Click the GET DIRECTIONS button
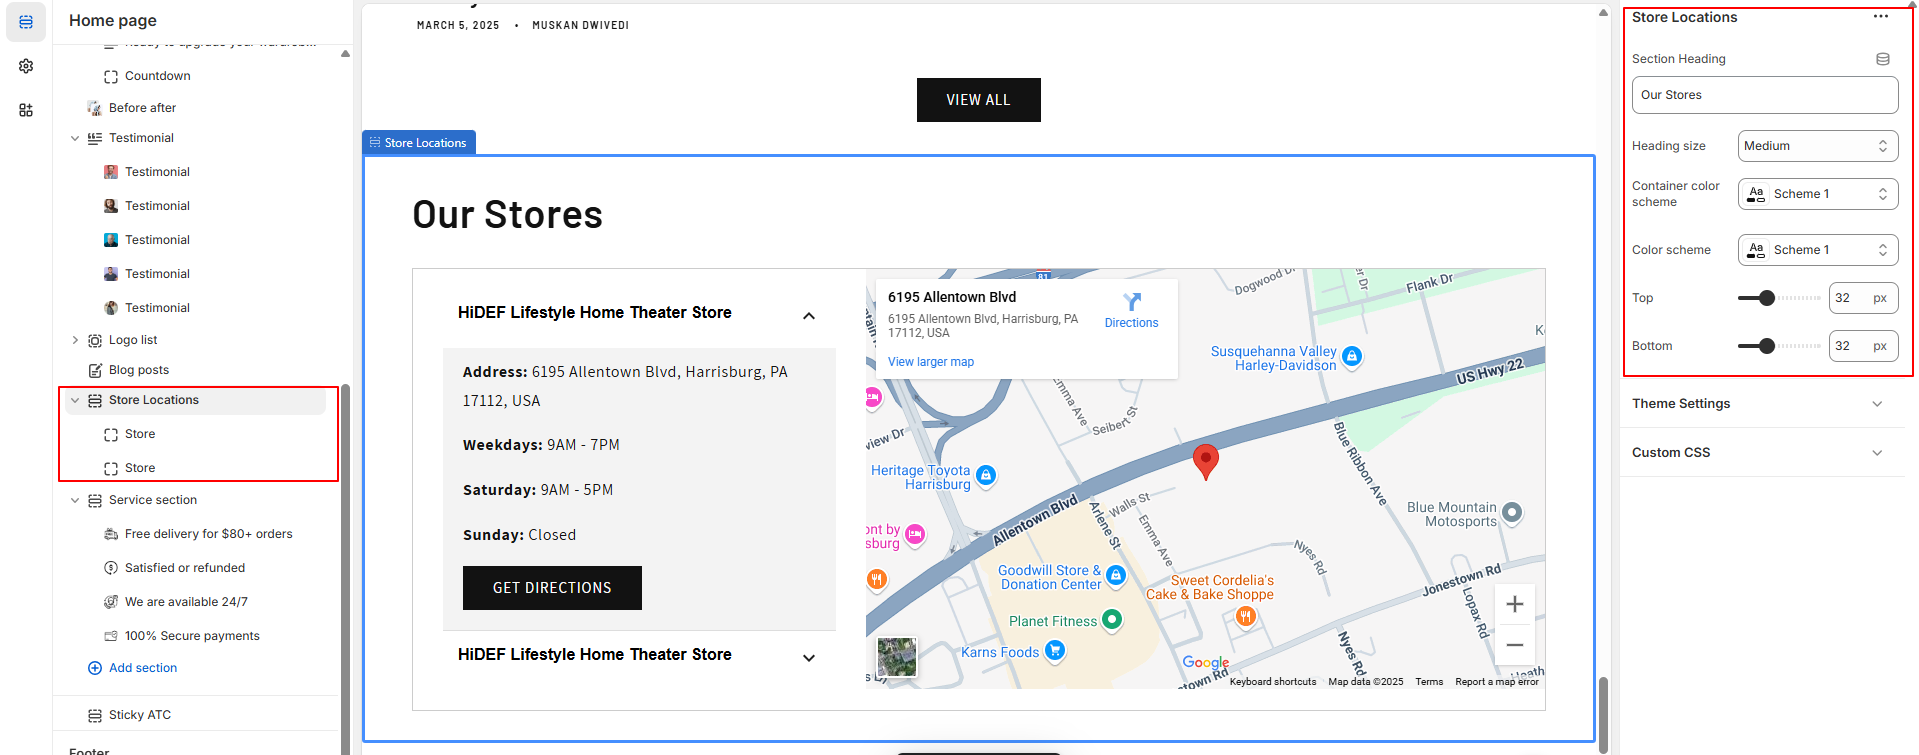This screenshot has width=1919, height=755. 552,588
